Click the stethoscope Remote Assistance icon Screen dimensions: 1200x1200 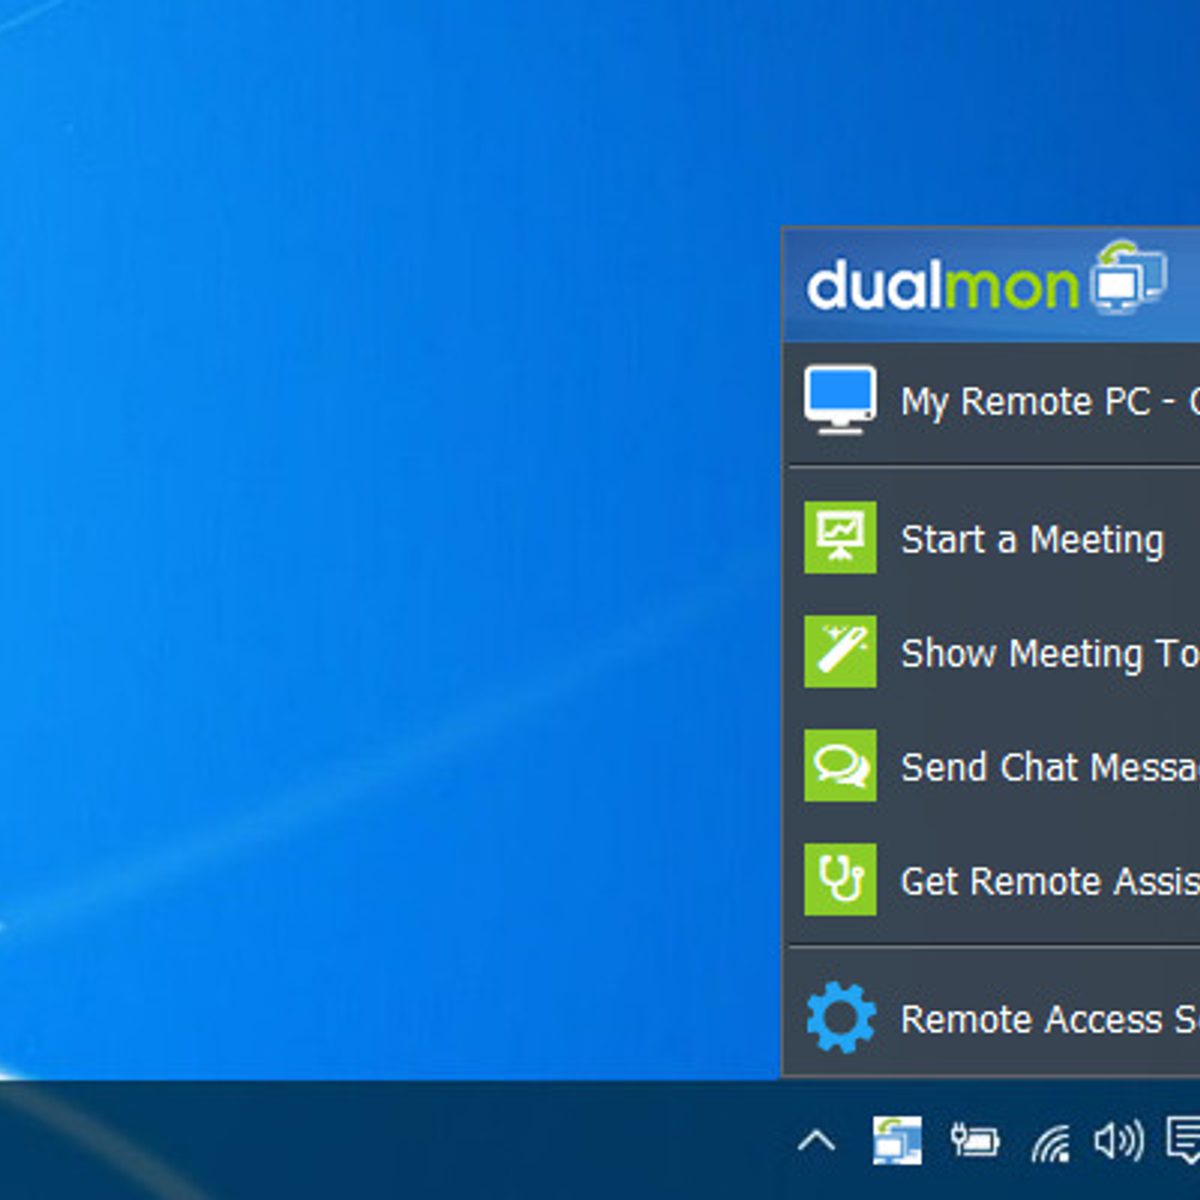pyautogui.click(x=840, y=880)
